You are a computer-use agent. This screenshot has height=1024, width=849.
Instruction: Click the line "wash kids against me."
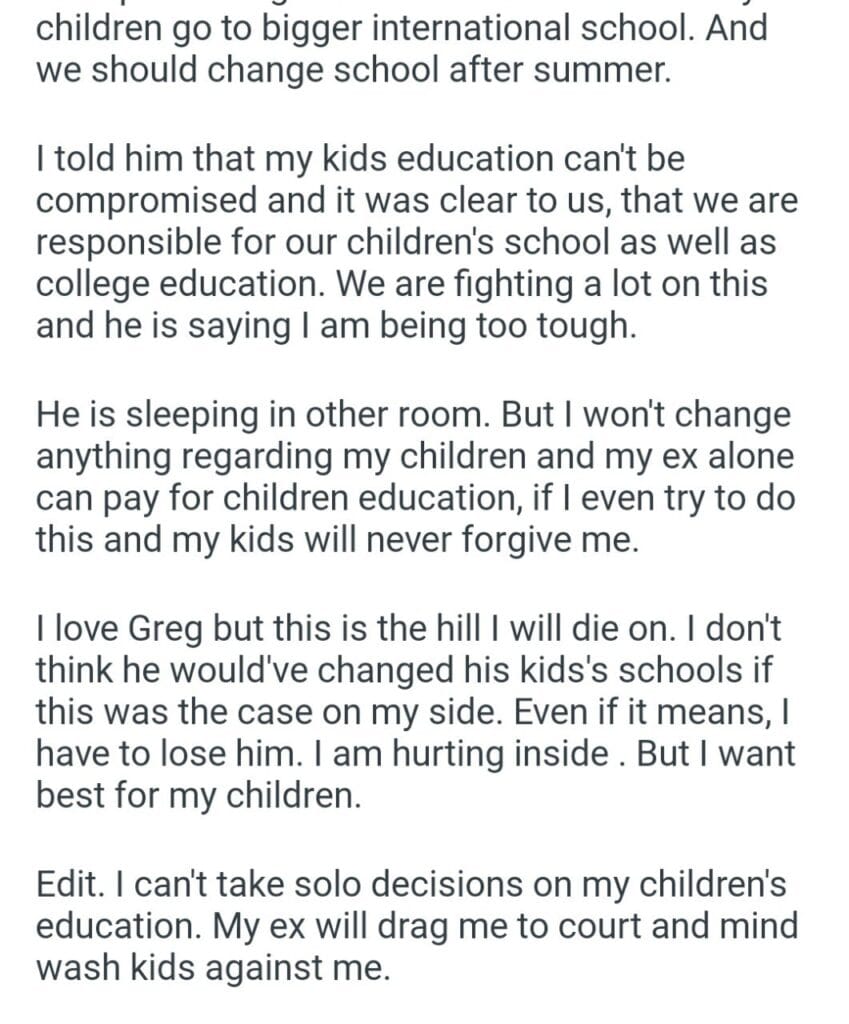coord(210,968)
